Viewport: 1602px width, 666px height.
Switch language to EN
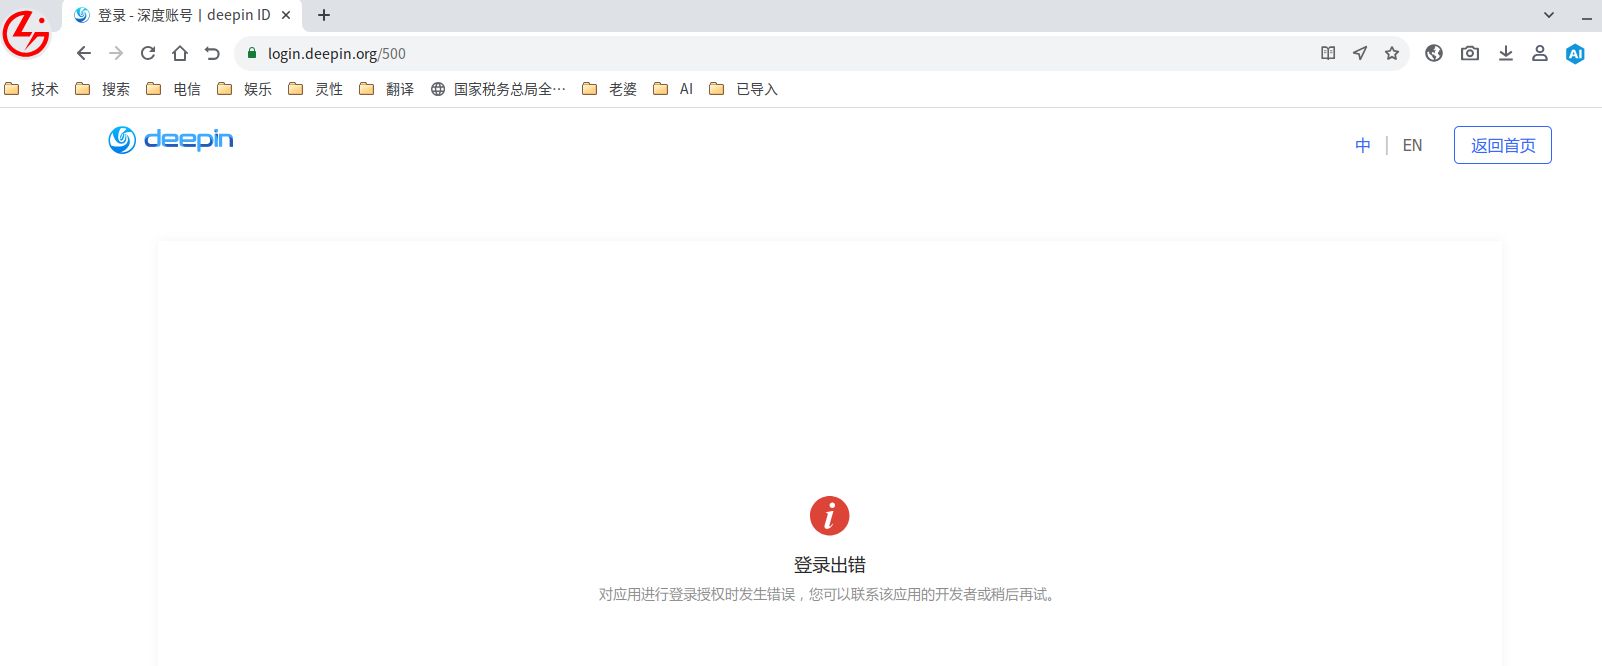coord(1412,145)
